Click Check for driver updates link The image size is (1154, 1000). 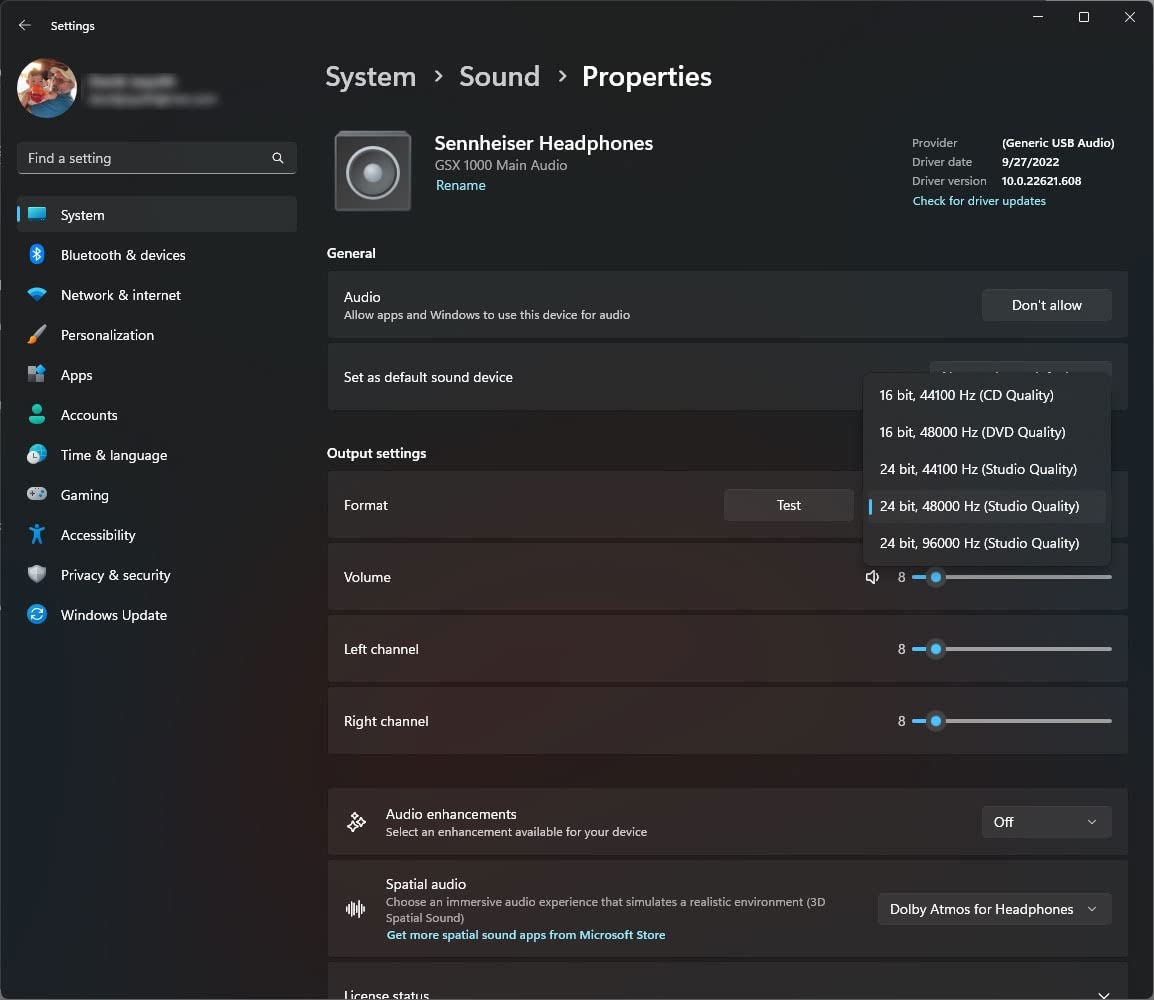tap(979, 201)
